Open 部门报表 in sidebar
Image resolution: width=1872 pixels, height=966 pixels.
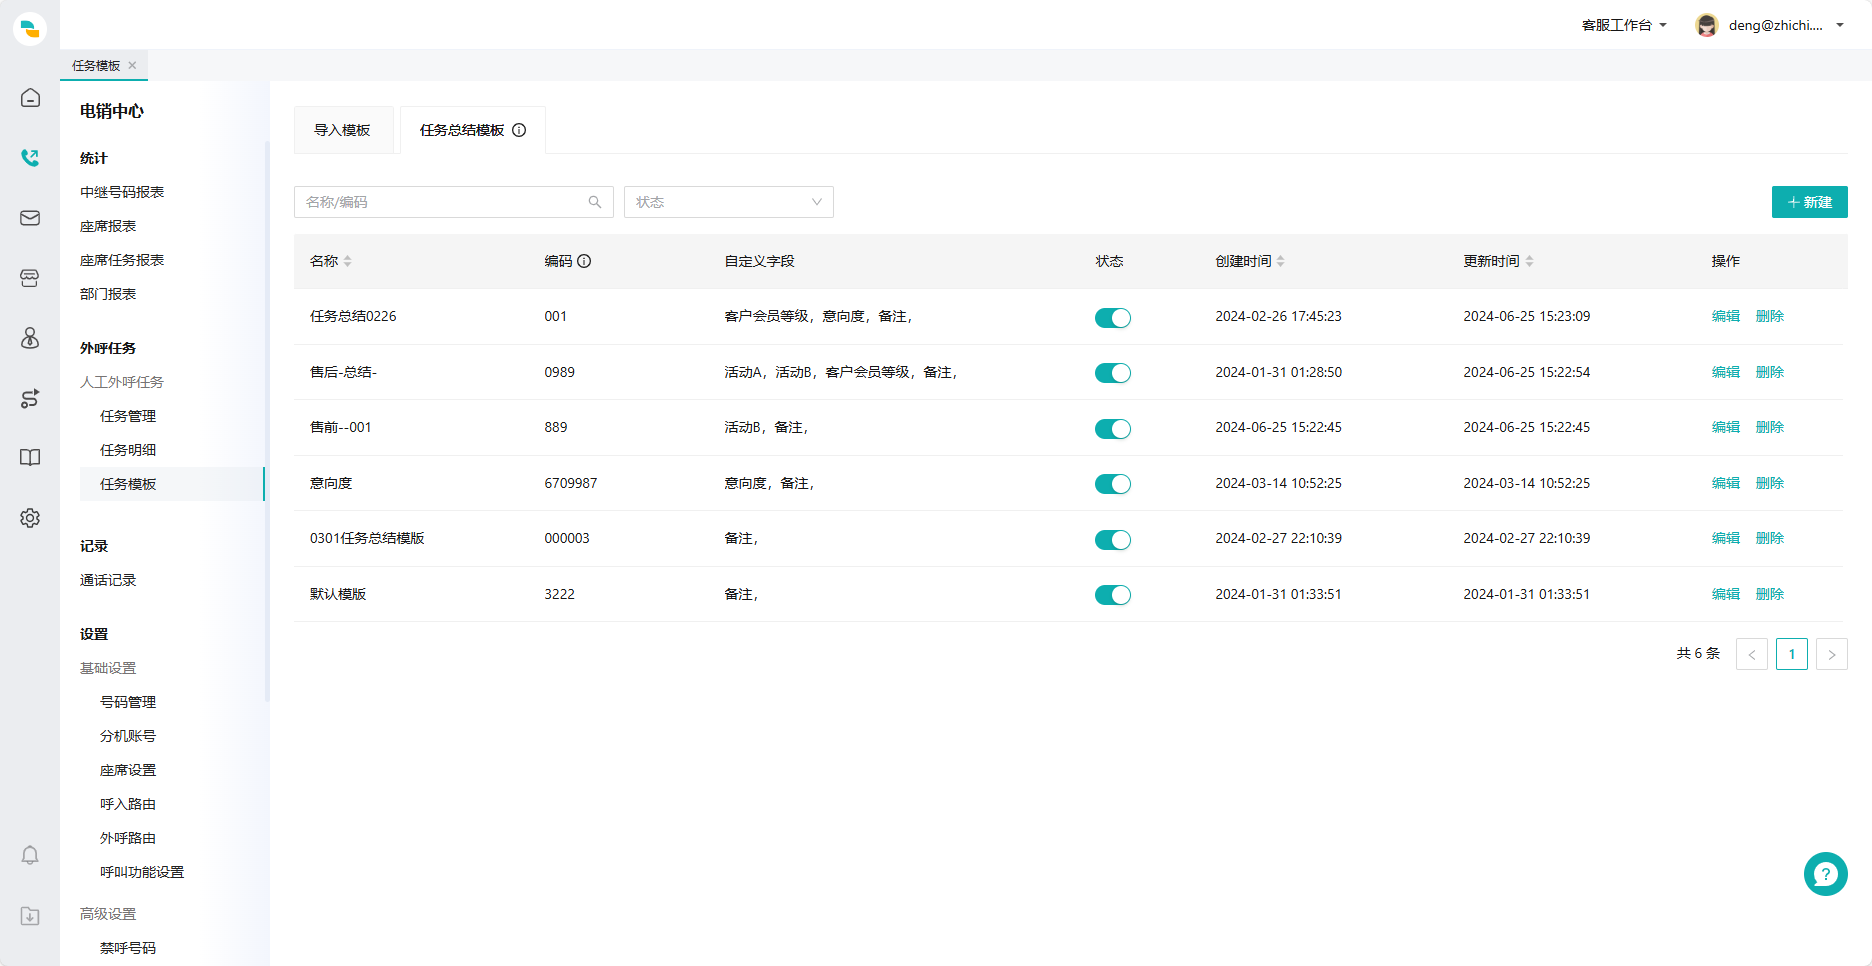[108, 294]
